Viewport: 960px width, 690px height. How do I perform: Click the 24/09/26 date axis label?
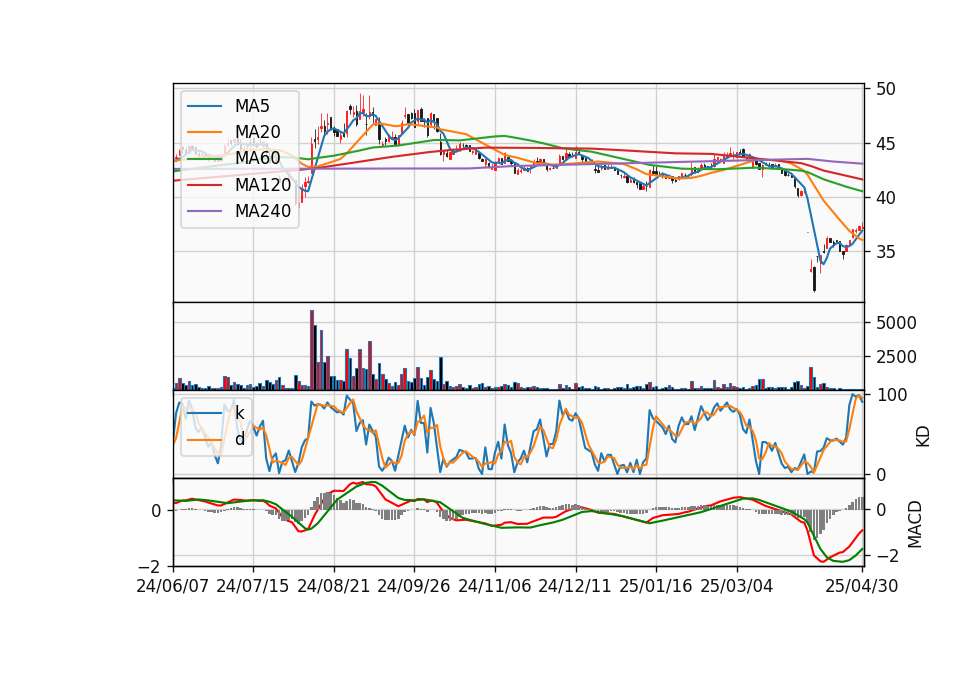click(x=414, y=586)
